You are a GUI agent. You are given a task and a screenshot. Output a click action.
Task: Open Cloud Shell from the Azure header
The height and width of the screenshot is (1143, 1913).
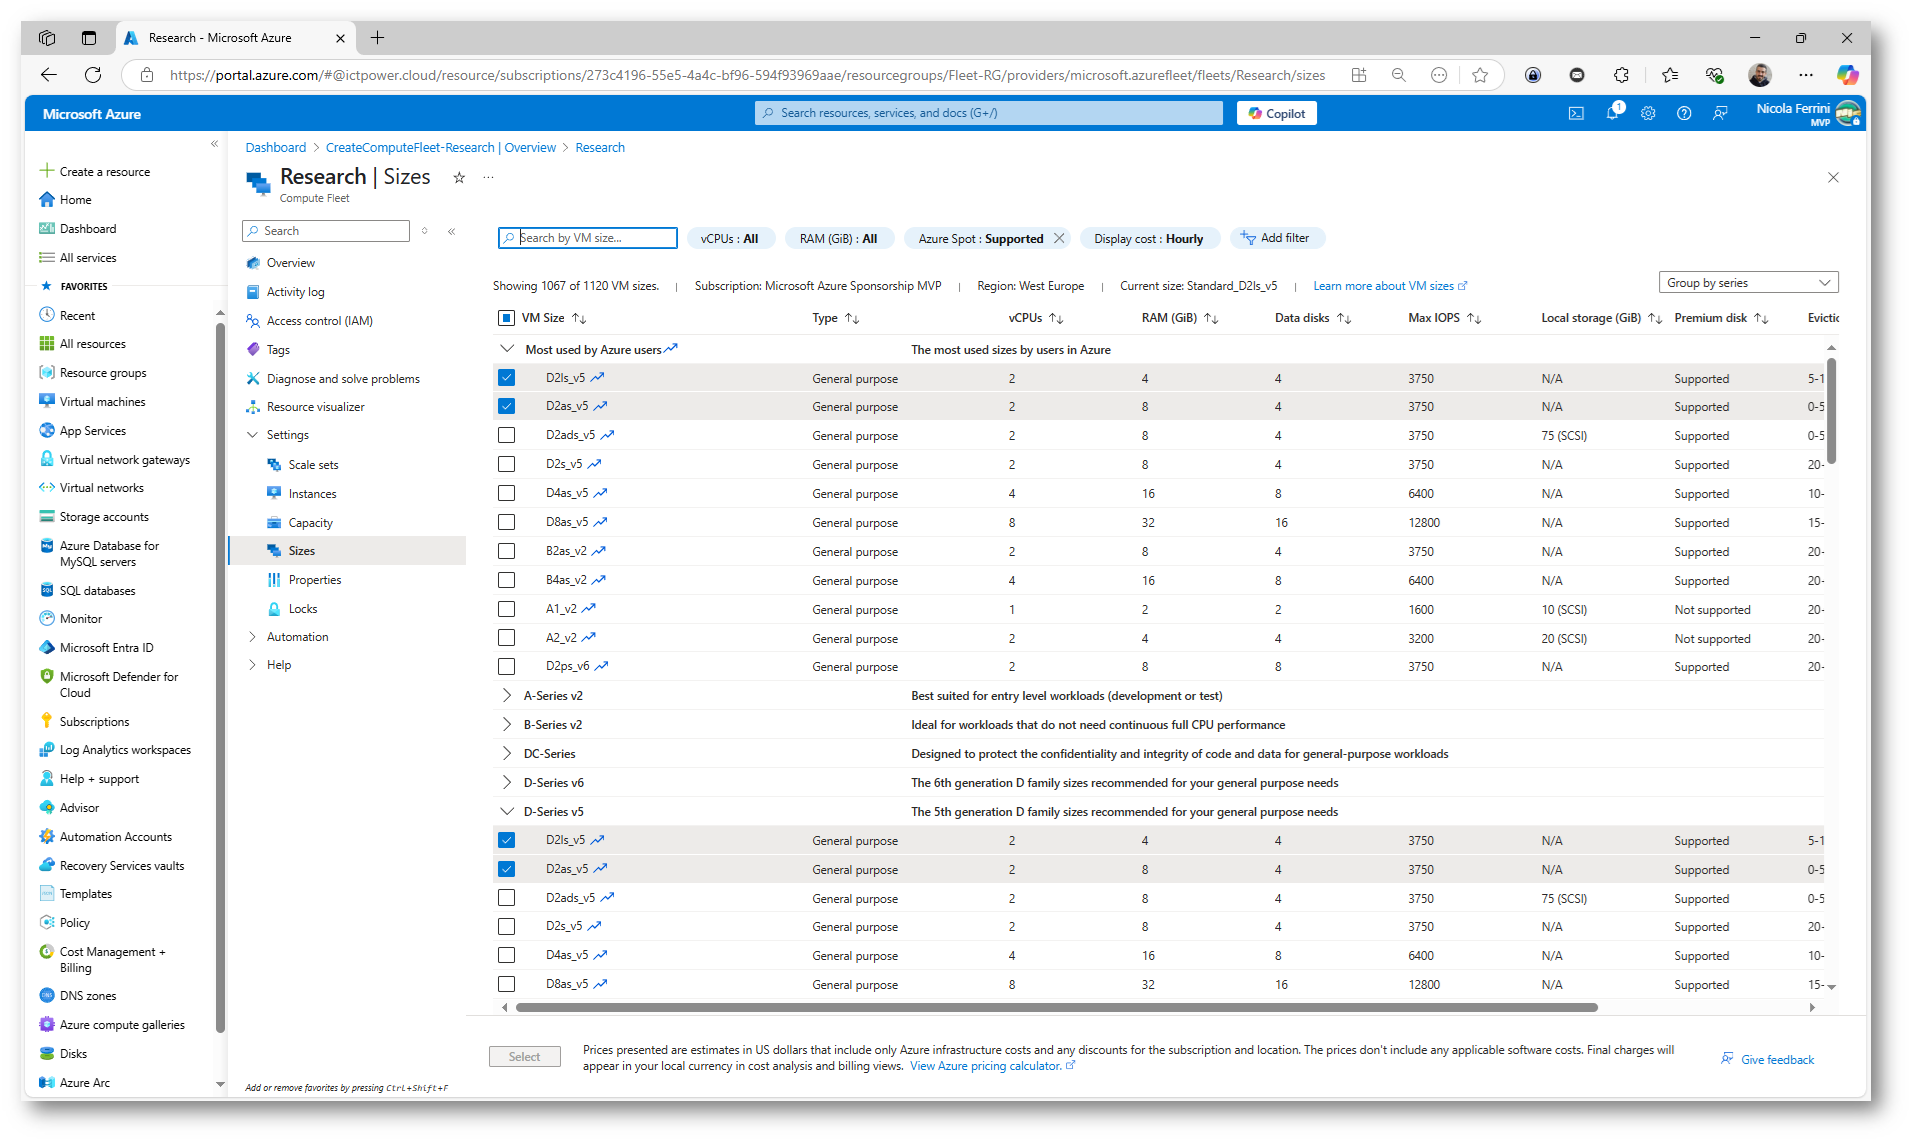(1576, 113)
